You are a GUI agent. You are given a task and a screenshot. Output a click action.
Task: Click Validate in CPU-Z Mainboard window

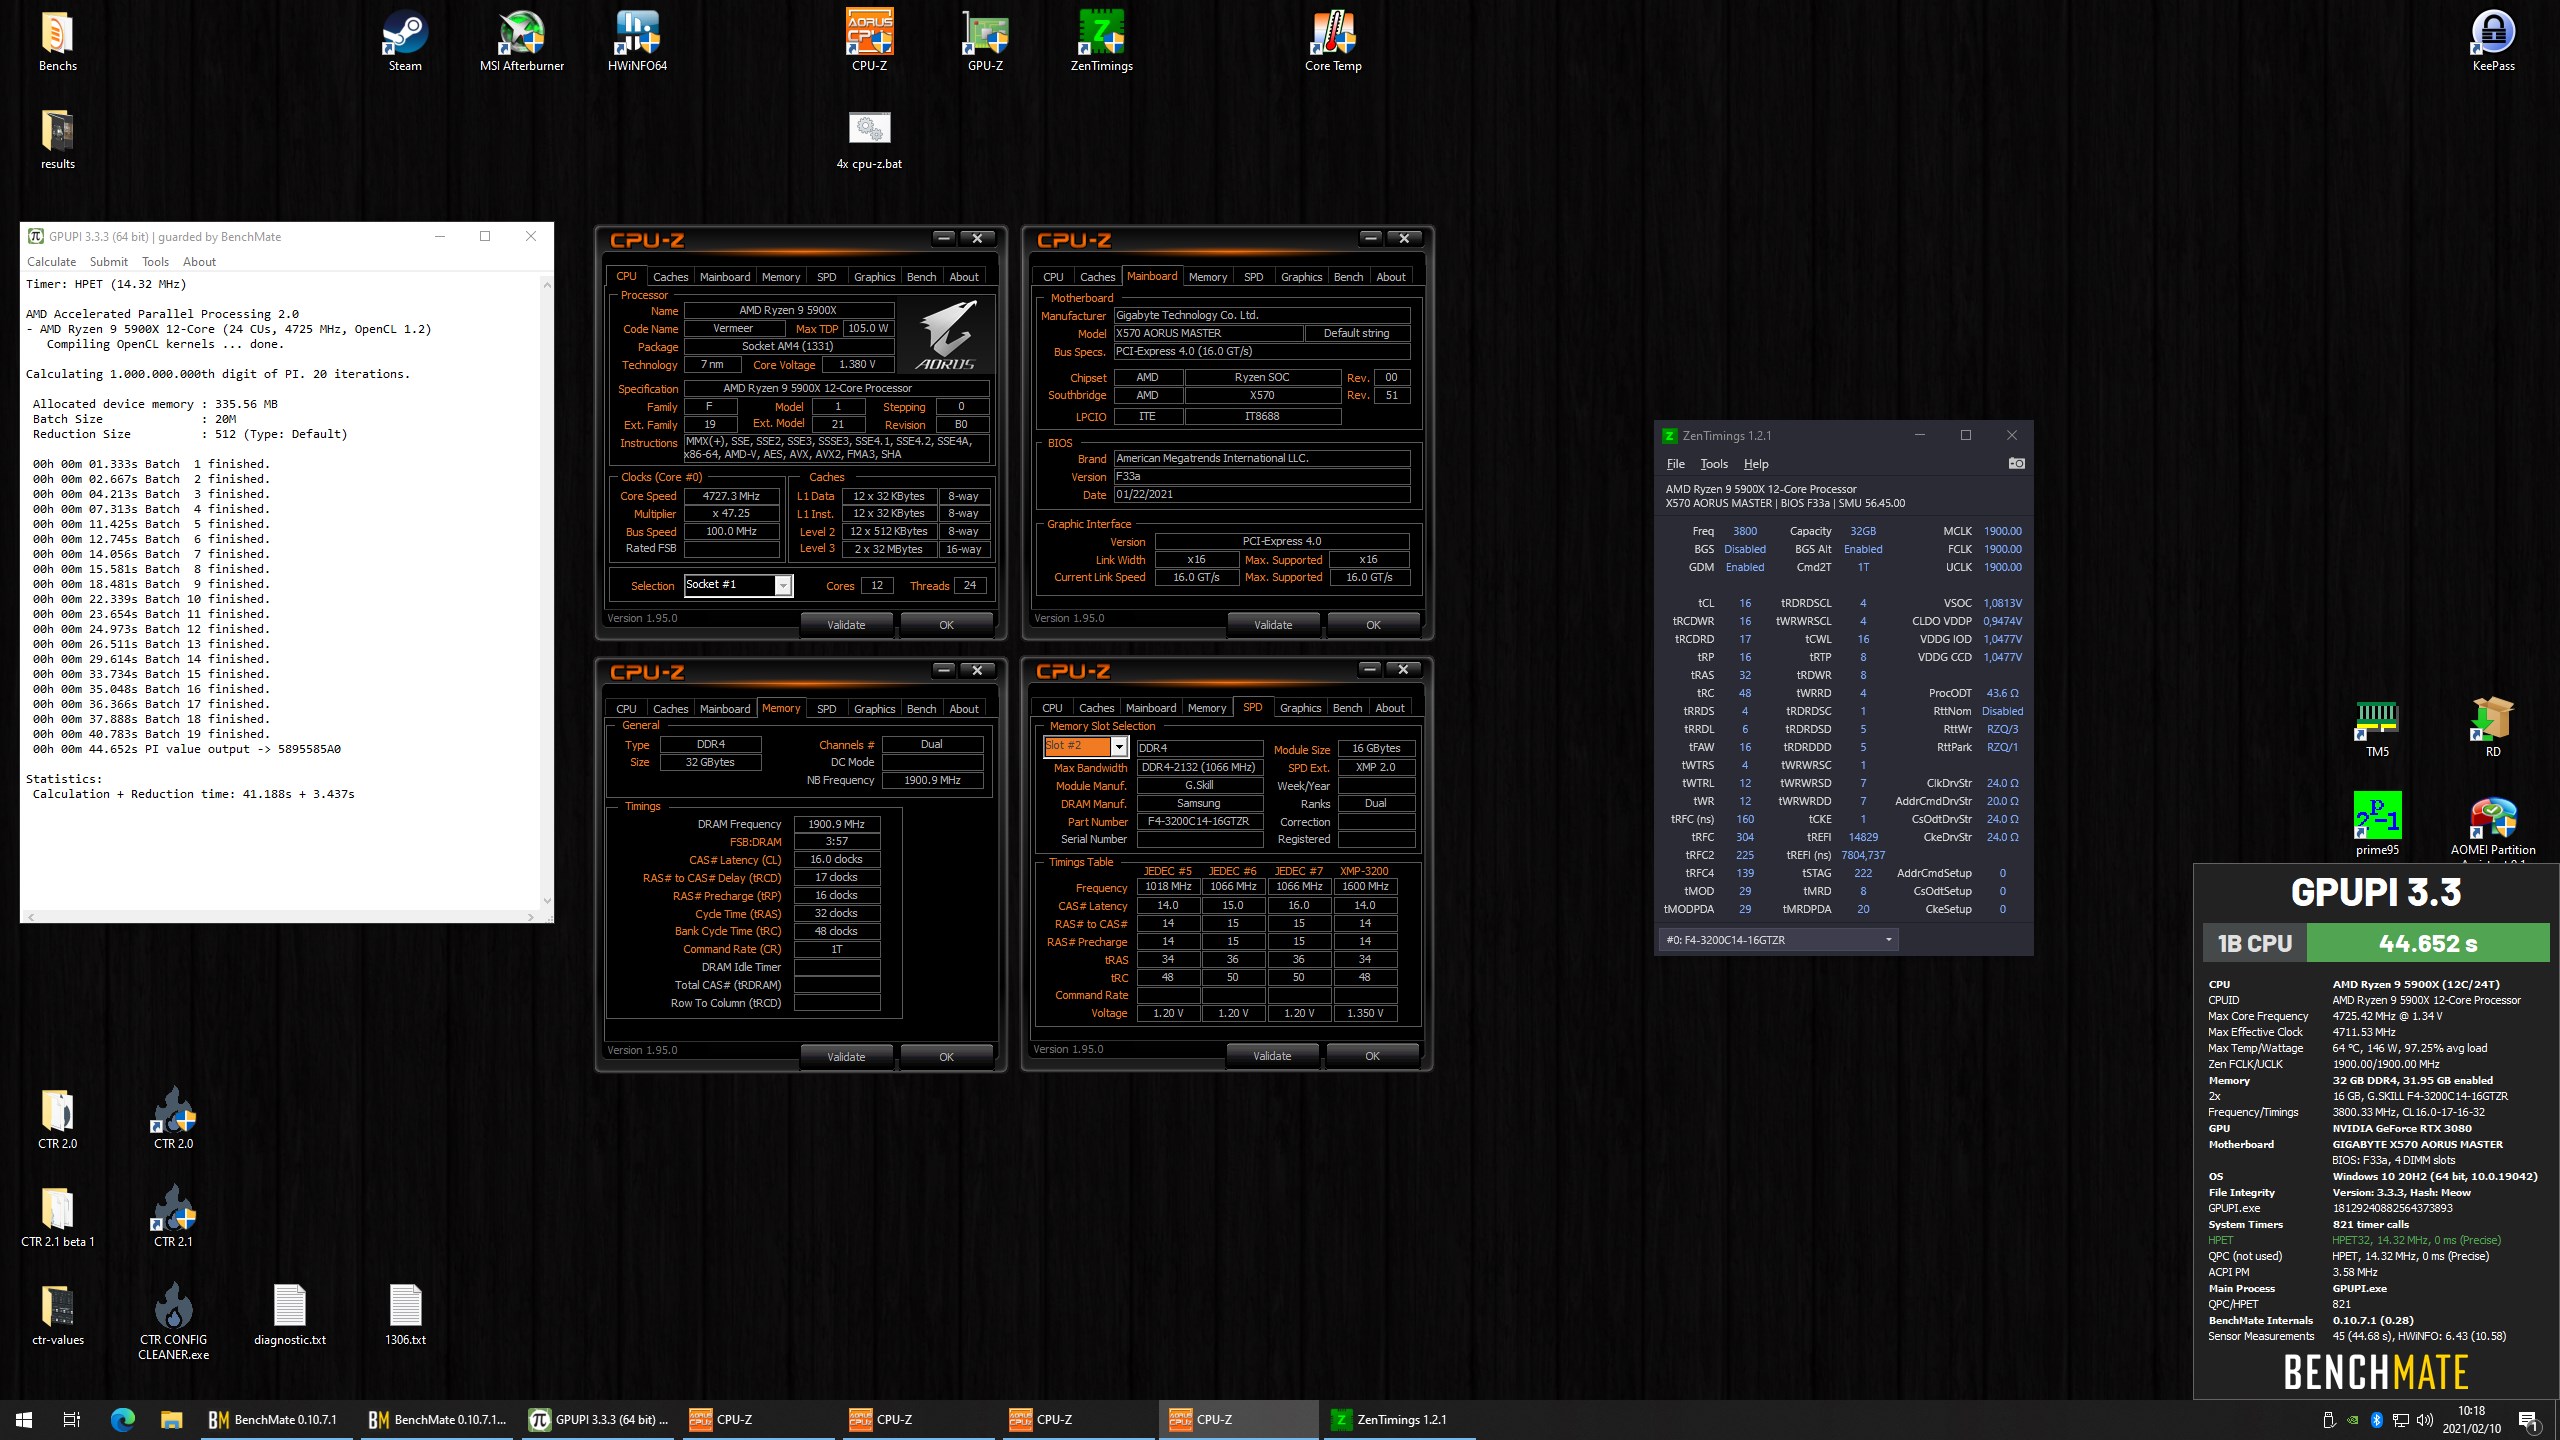[1273, 625]
